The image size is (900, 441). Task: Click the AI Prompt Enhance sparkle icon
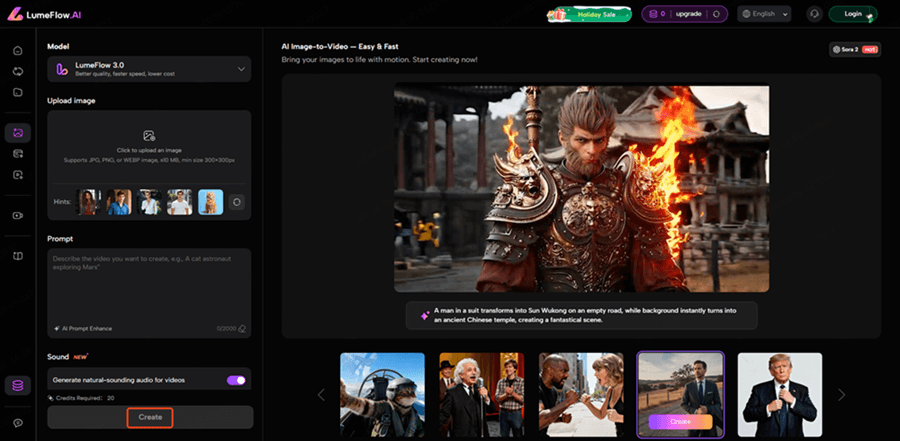point(57,328)
